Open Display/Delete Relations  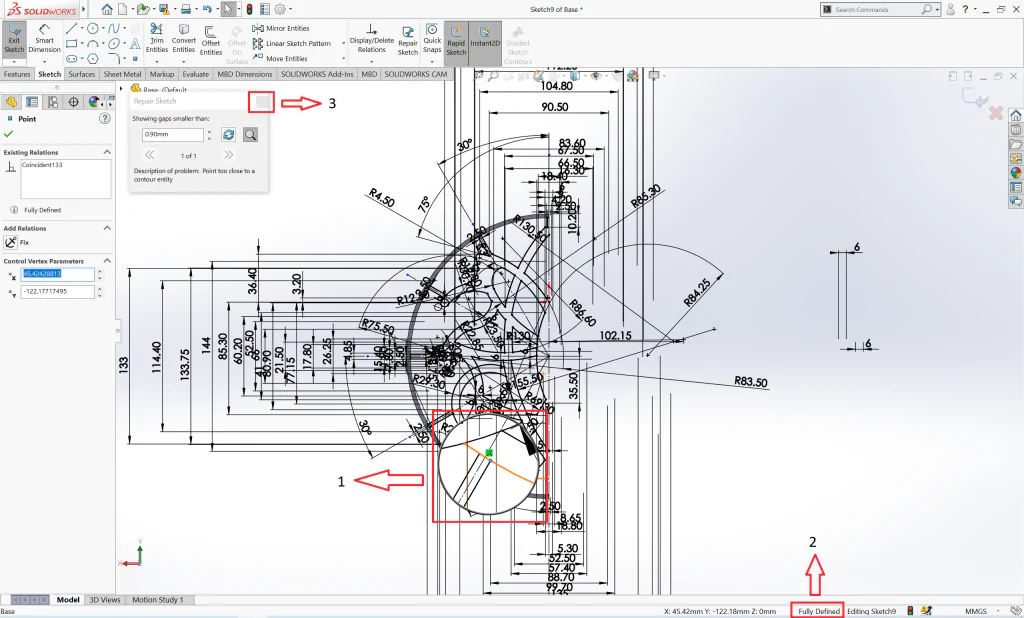point(372,39)
